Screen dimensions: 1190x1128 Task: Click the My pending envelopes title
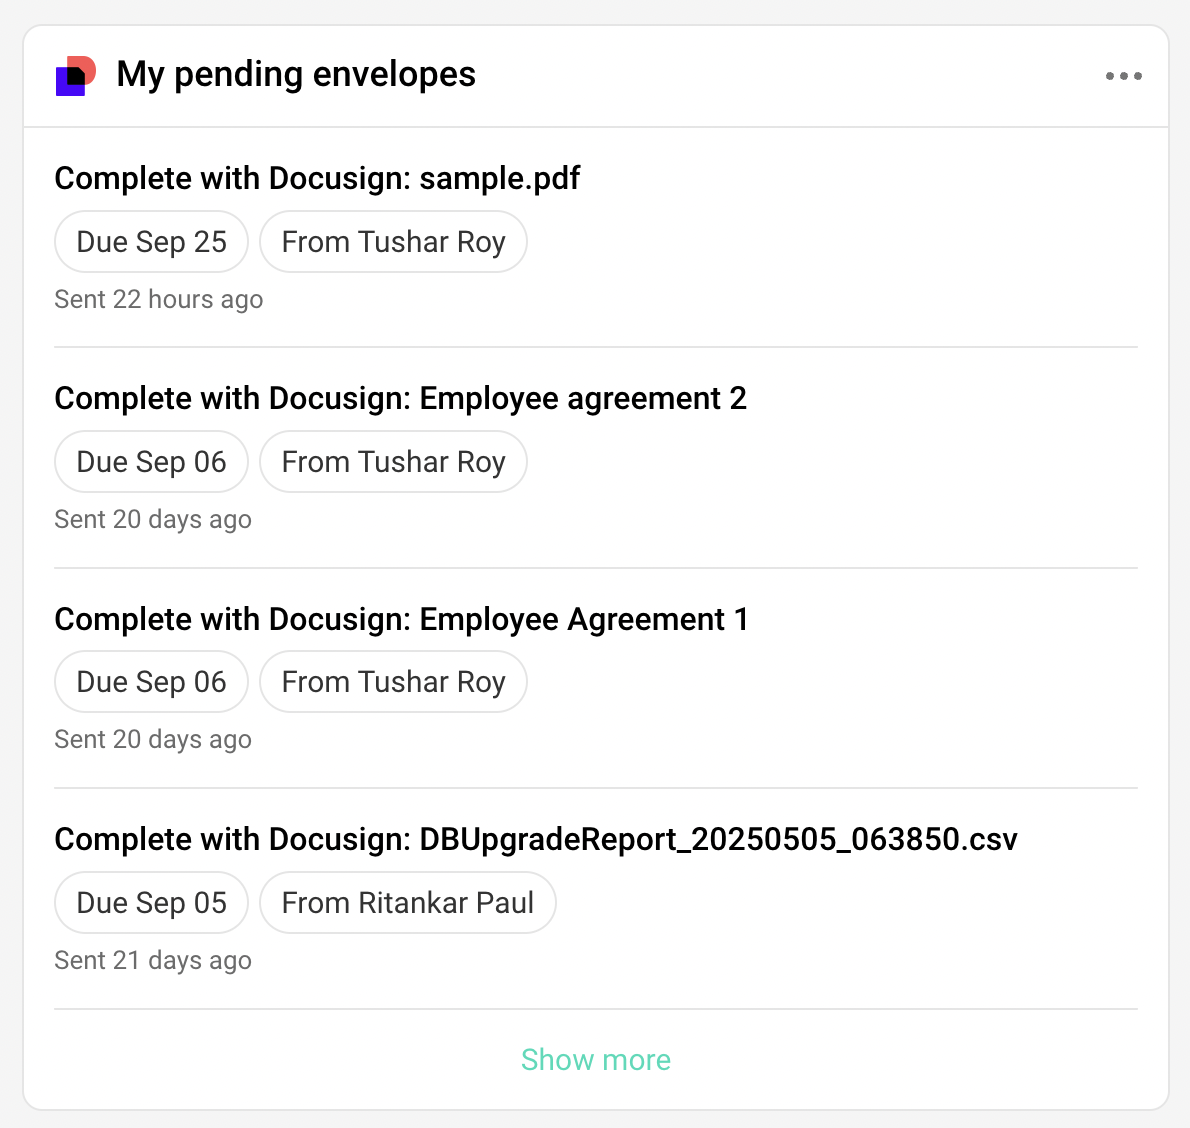(296, 75)
